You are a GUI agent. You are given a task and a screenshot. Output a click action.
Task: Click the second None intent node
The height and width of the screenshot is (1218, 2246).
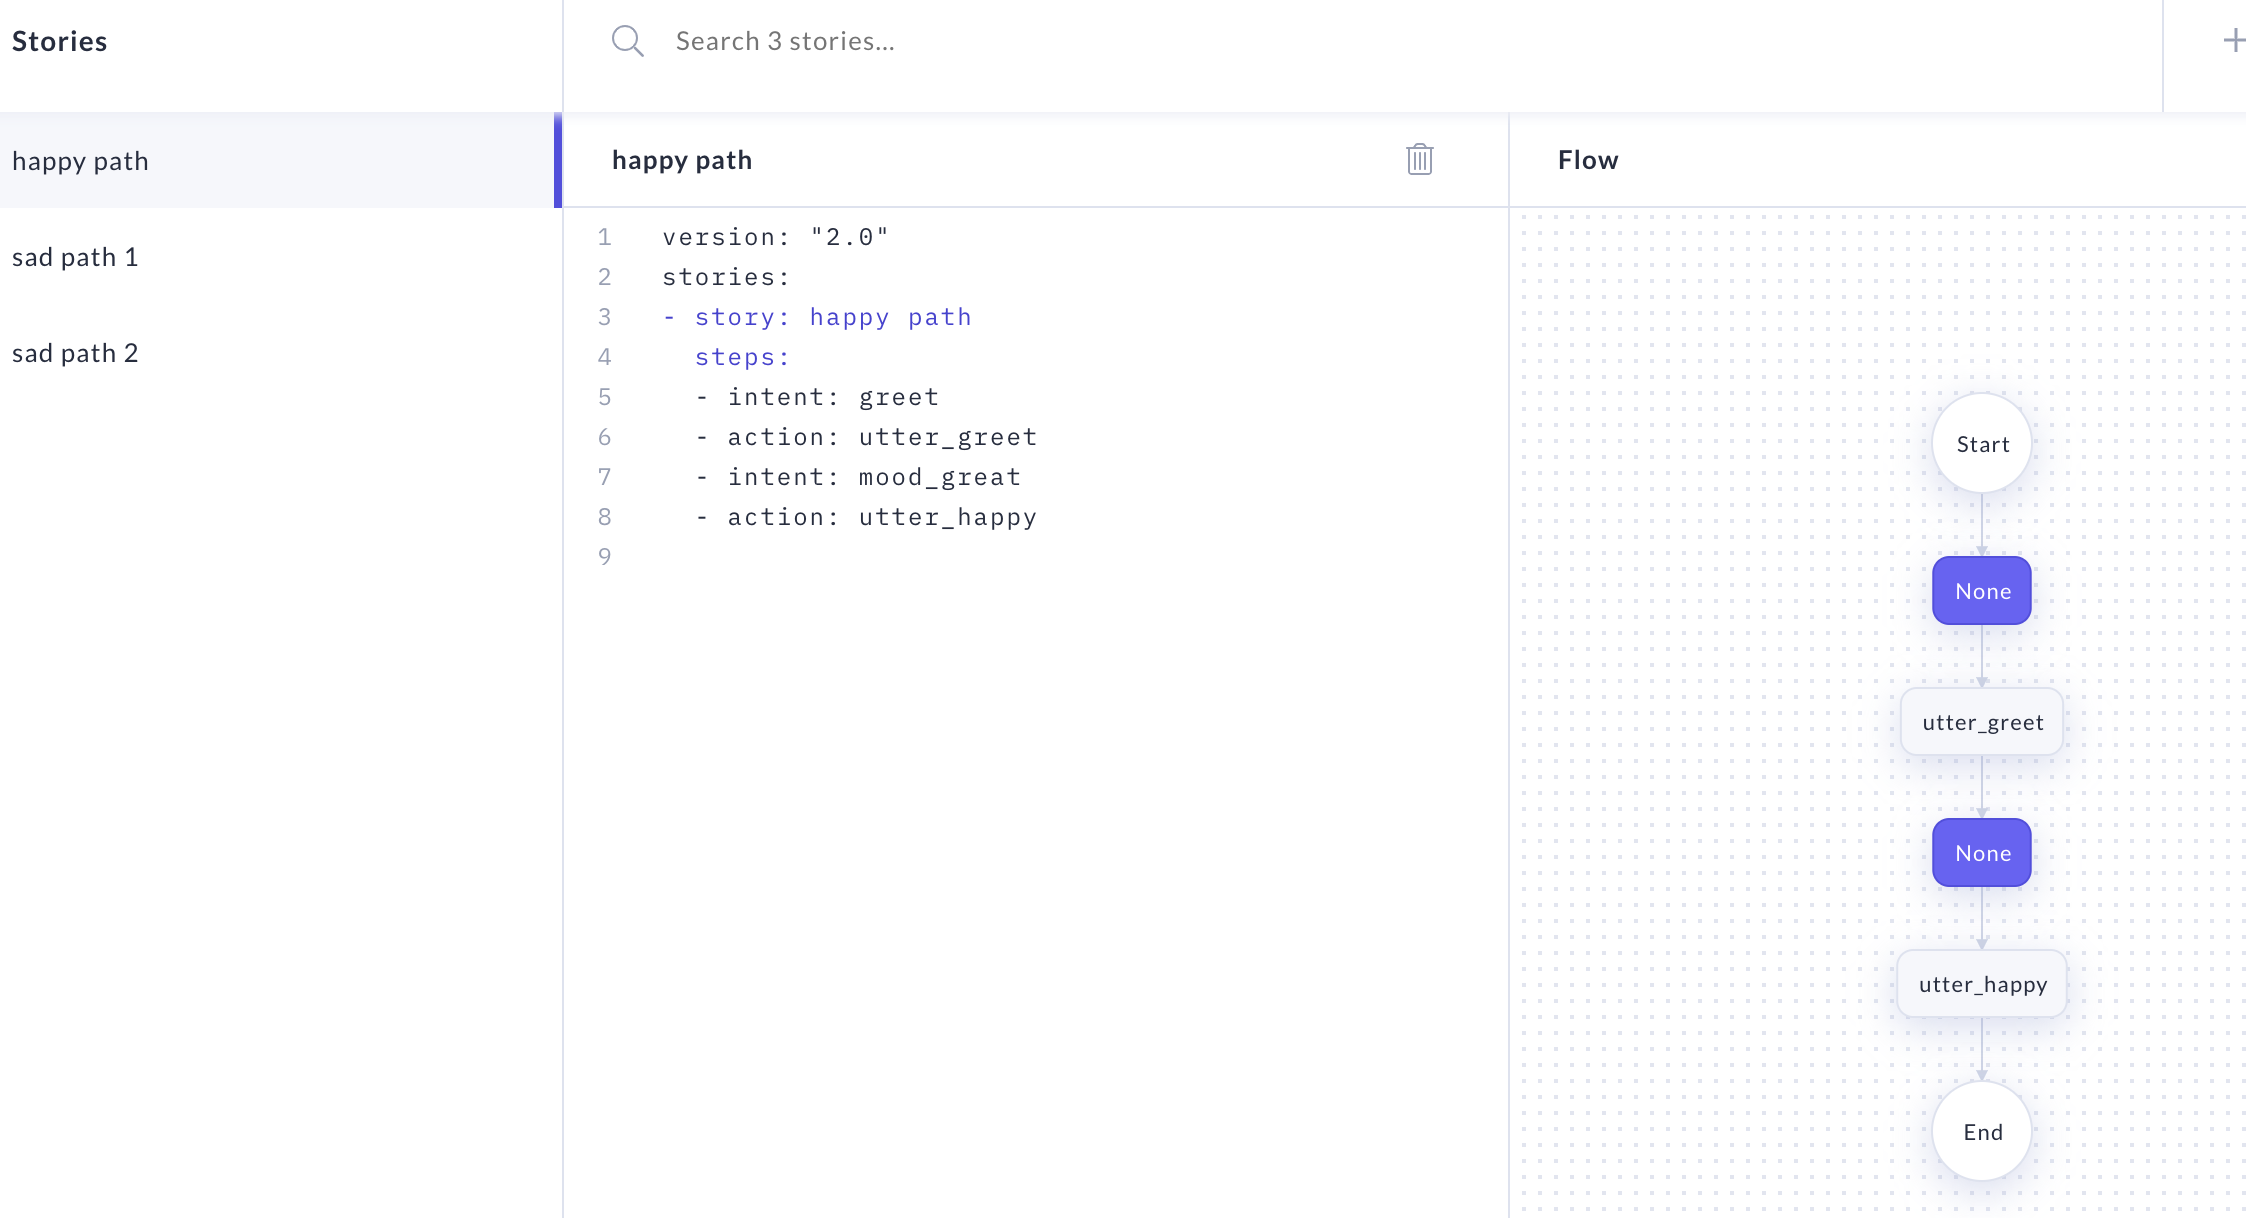click(x=1981, y=853)
